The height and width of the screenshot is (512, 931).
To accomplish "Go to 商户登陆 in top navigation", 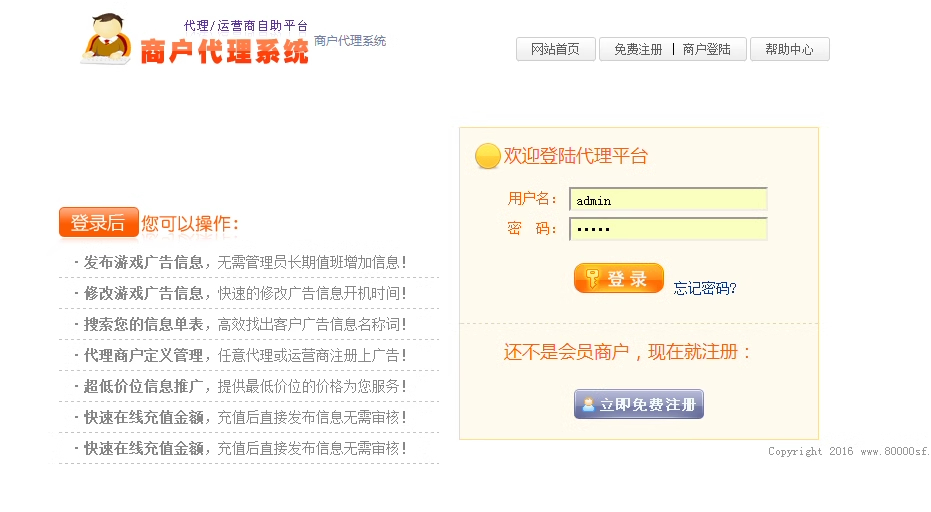I will pyautogui.click(x=707, y=49).
